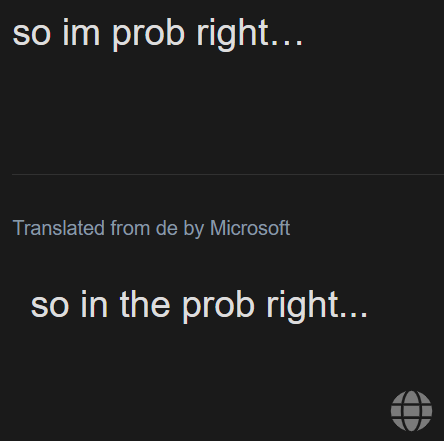Click the word 'the' in the translated text

point(145,304)
